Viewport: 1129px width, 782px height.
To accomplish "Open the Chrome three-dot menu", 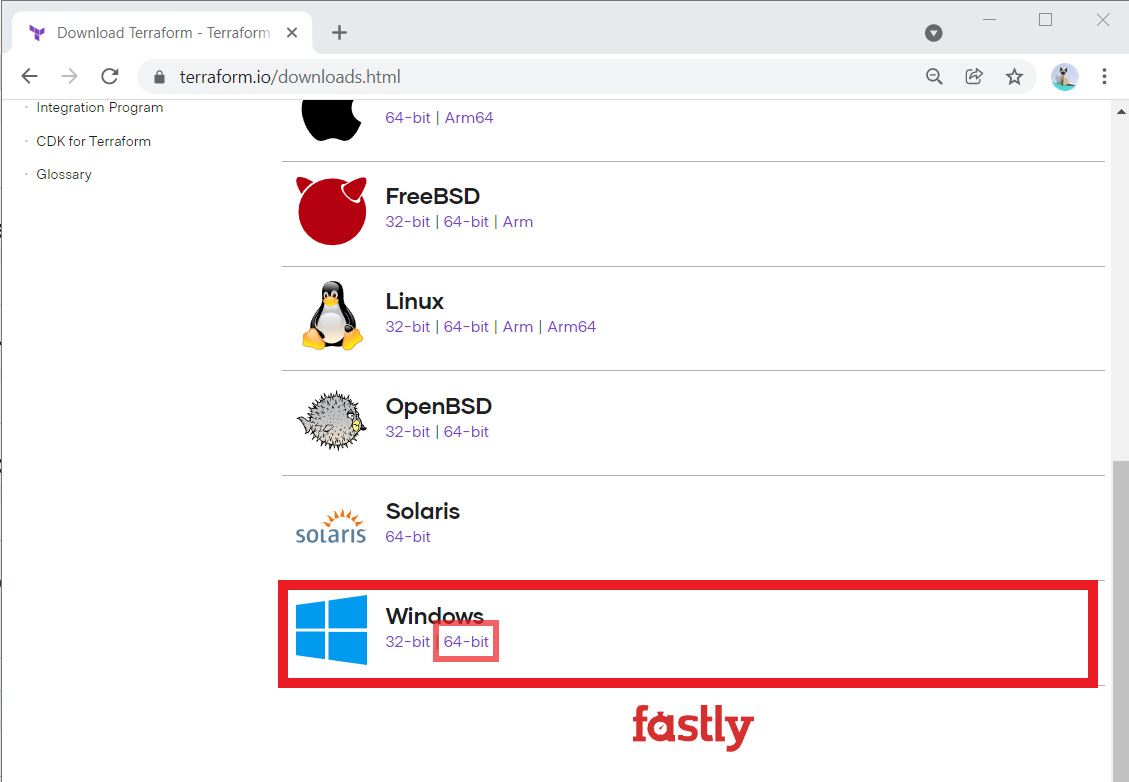I will coord(1103,76).
